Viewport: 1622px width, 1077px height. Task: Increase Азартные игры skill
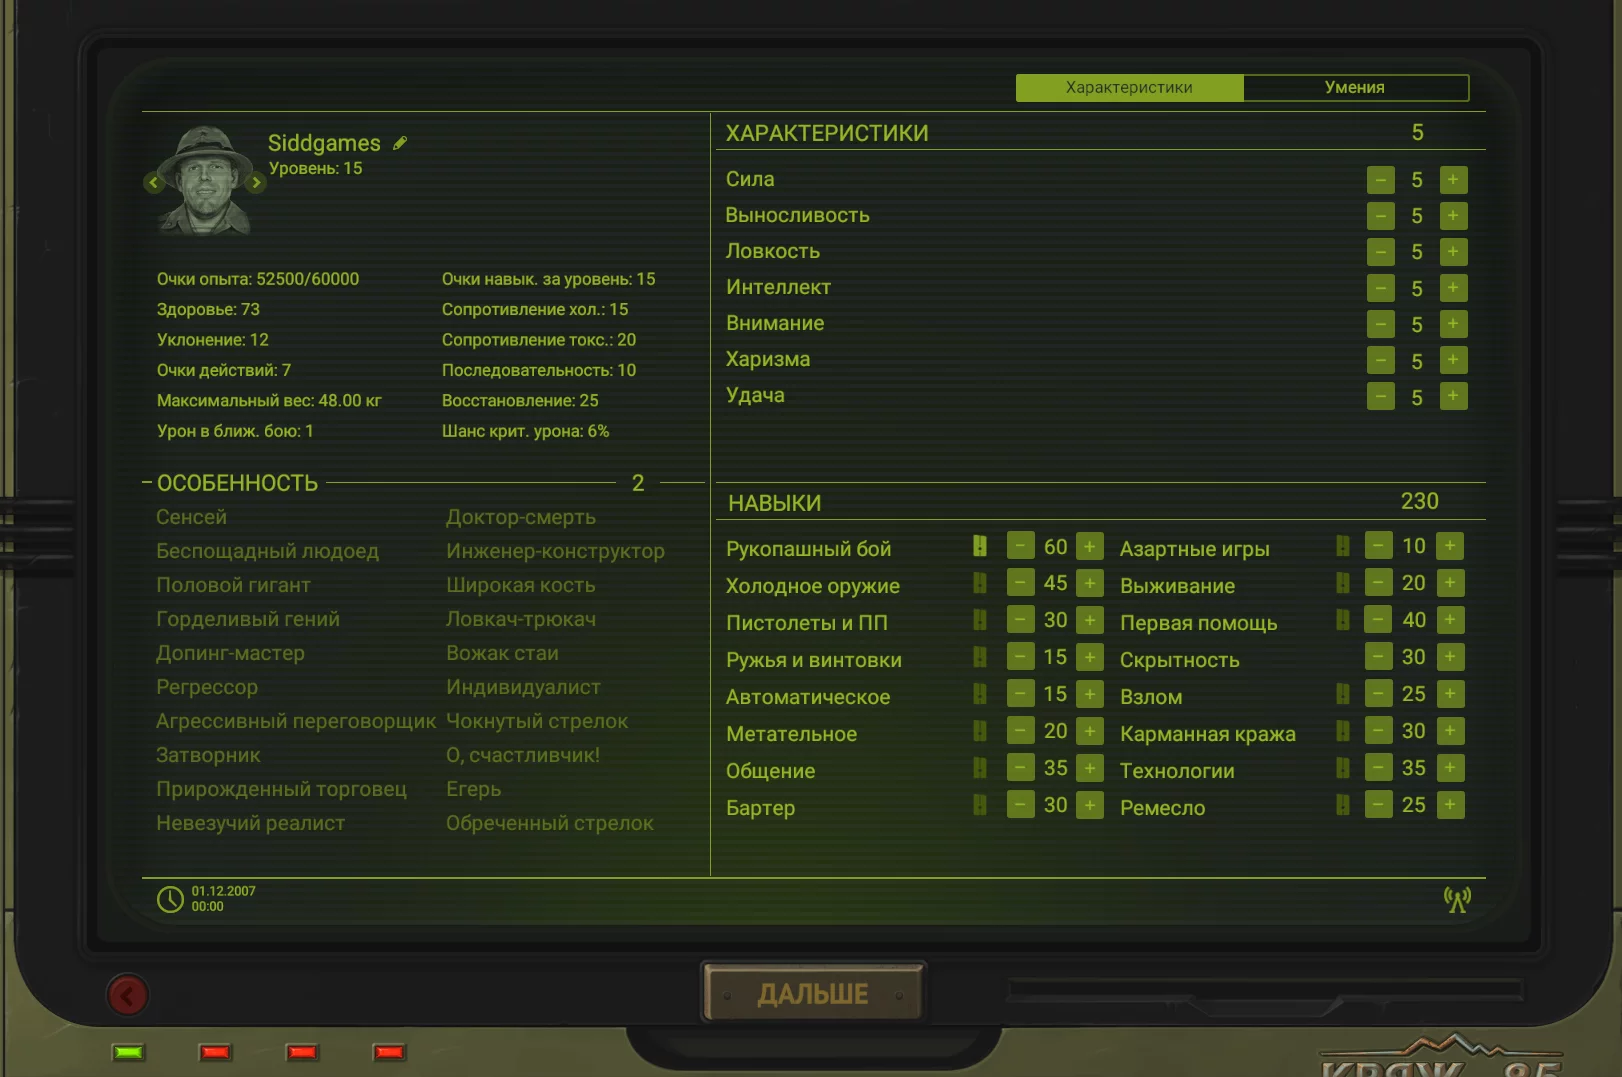click(x=1450, y=546)
